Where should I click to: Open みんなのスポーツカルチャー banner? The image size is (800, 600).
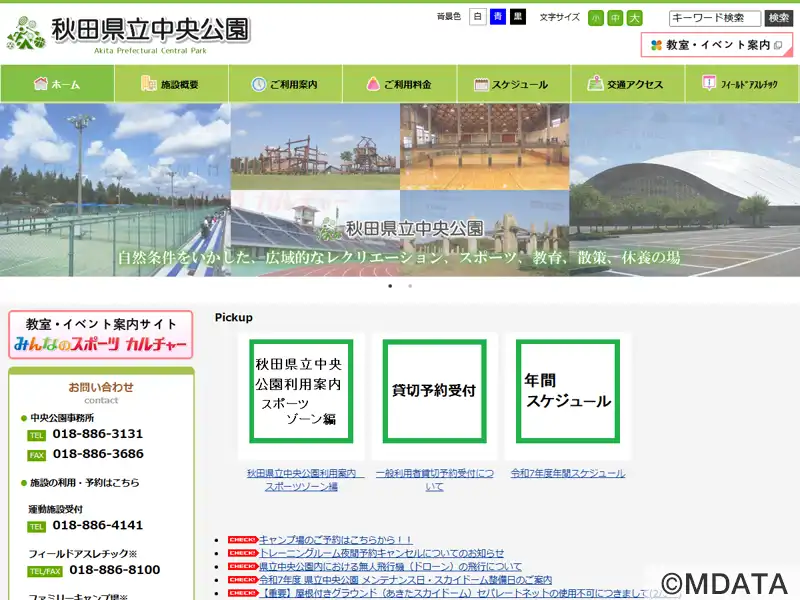pos(101,335)
